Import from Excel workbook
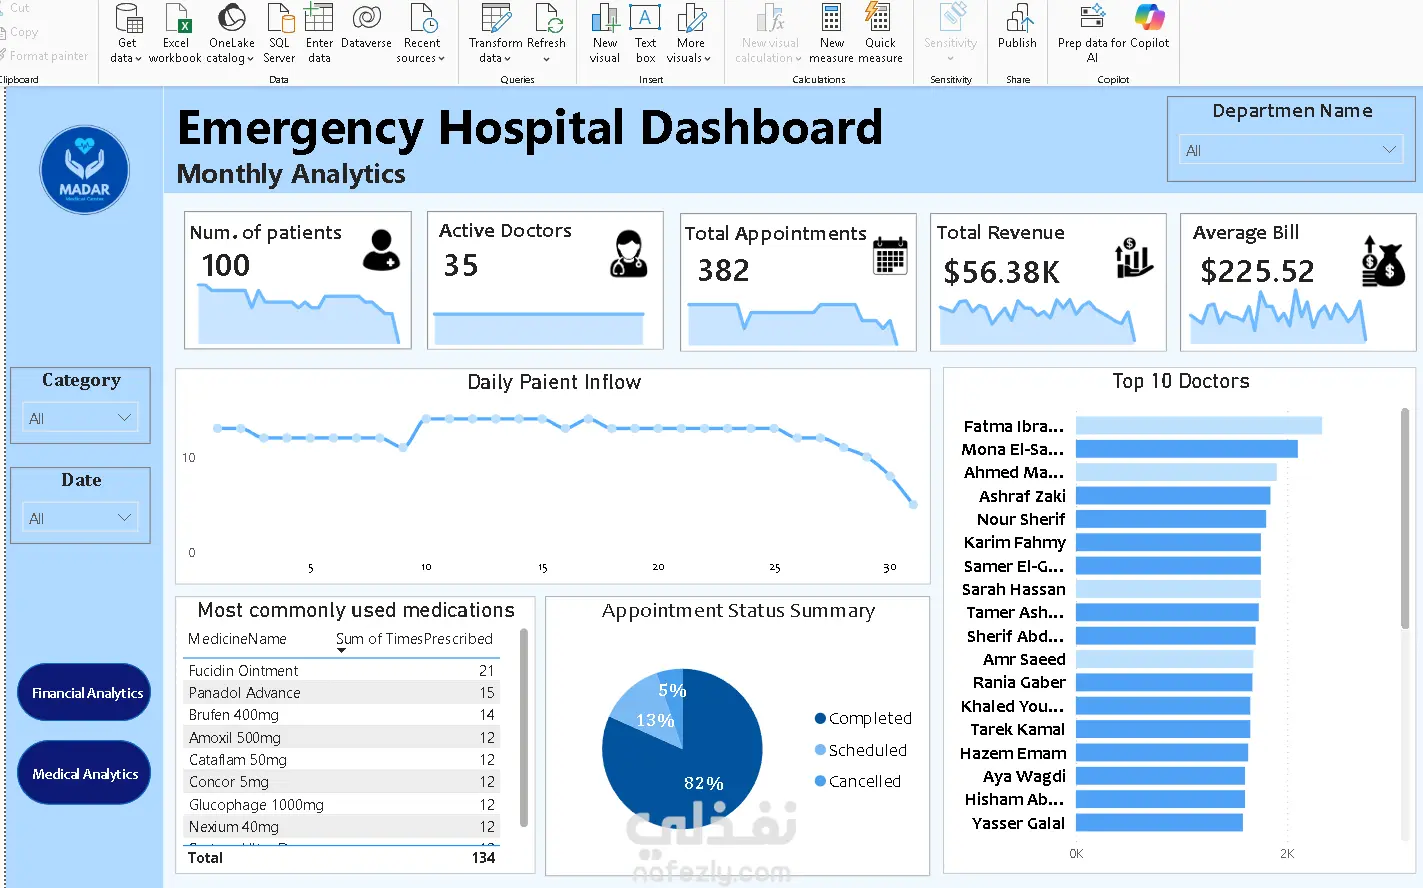 (x=176, y=33)
